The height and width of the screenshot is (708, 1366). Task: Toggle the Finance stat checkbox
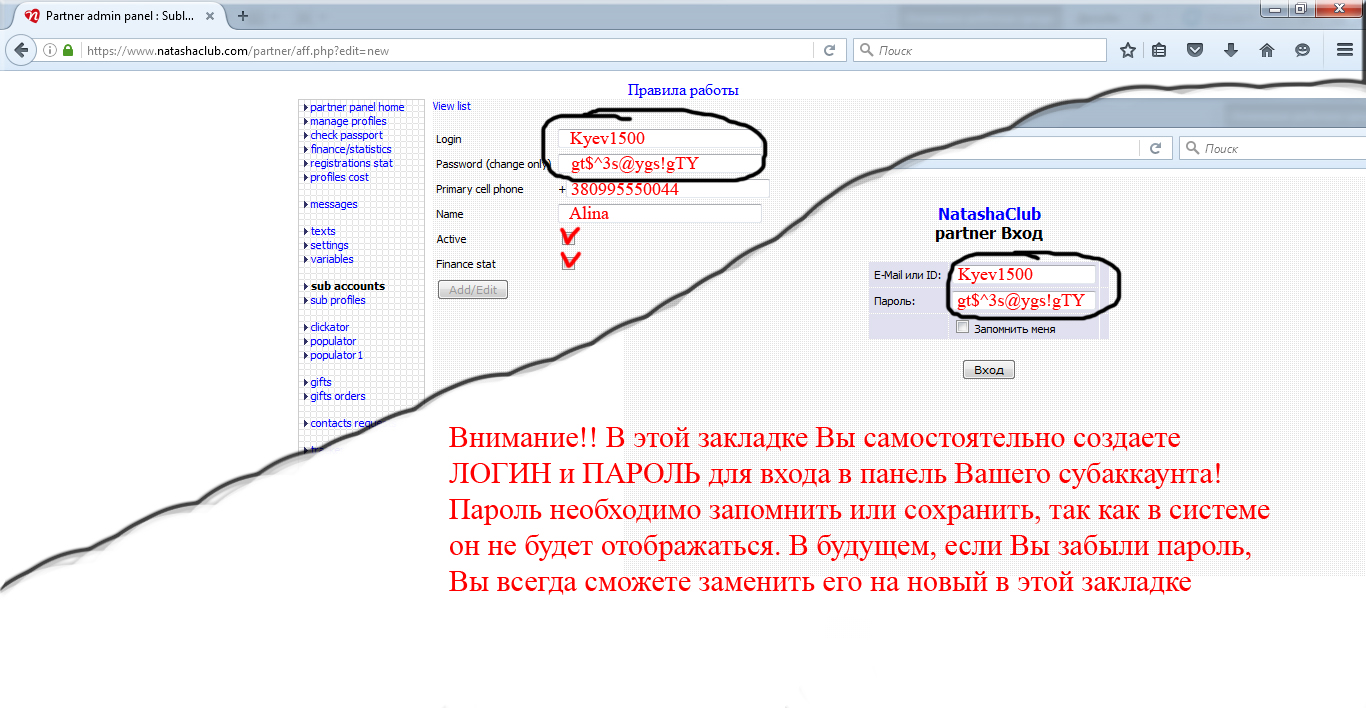pos(569,263)
